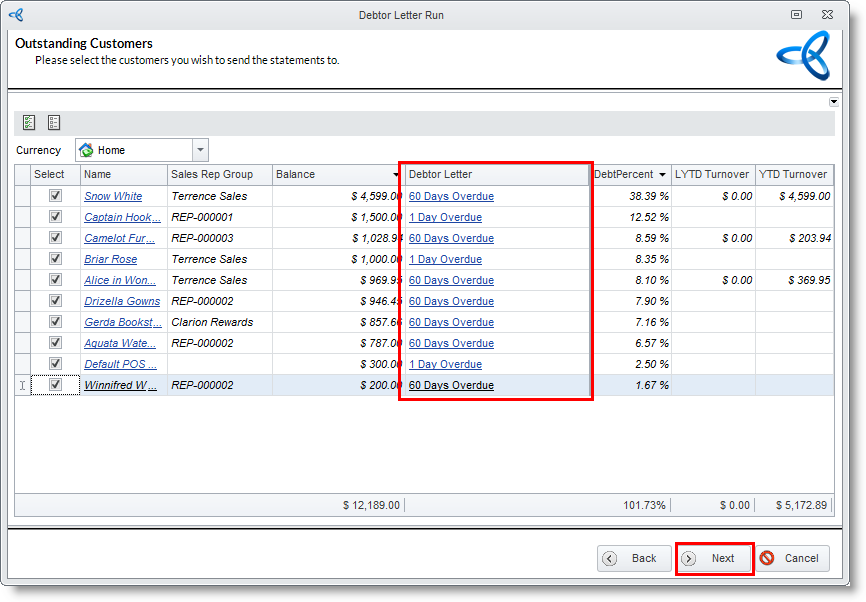
Task: Click the DebtPercent column sort arrow
Action: (x=662, y=175)
